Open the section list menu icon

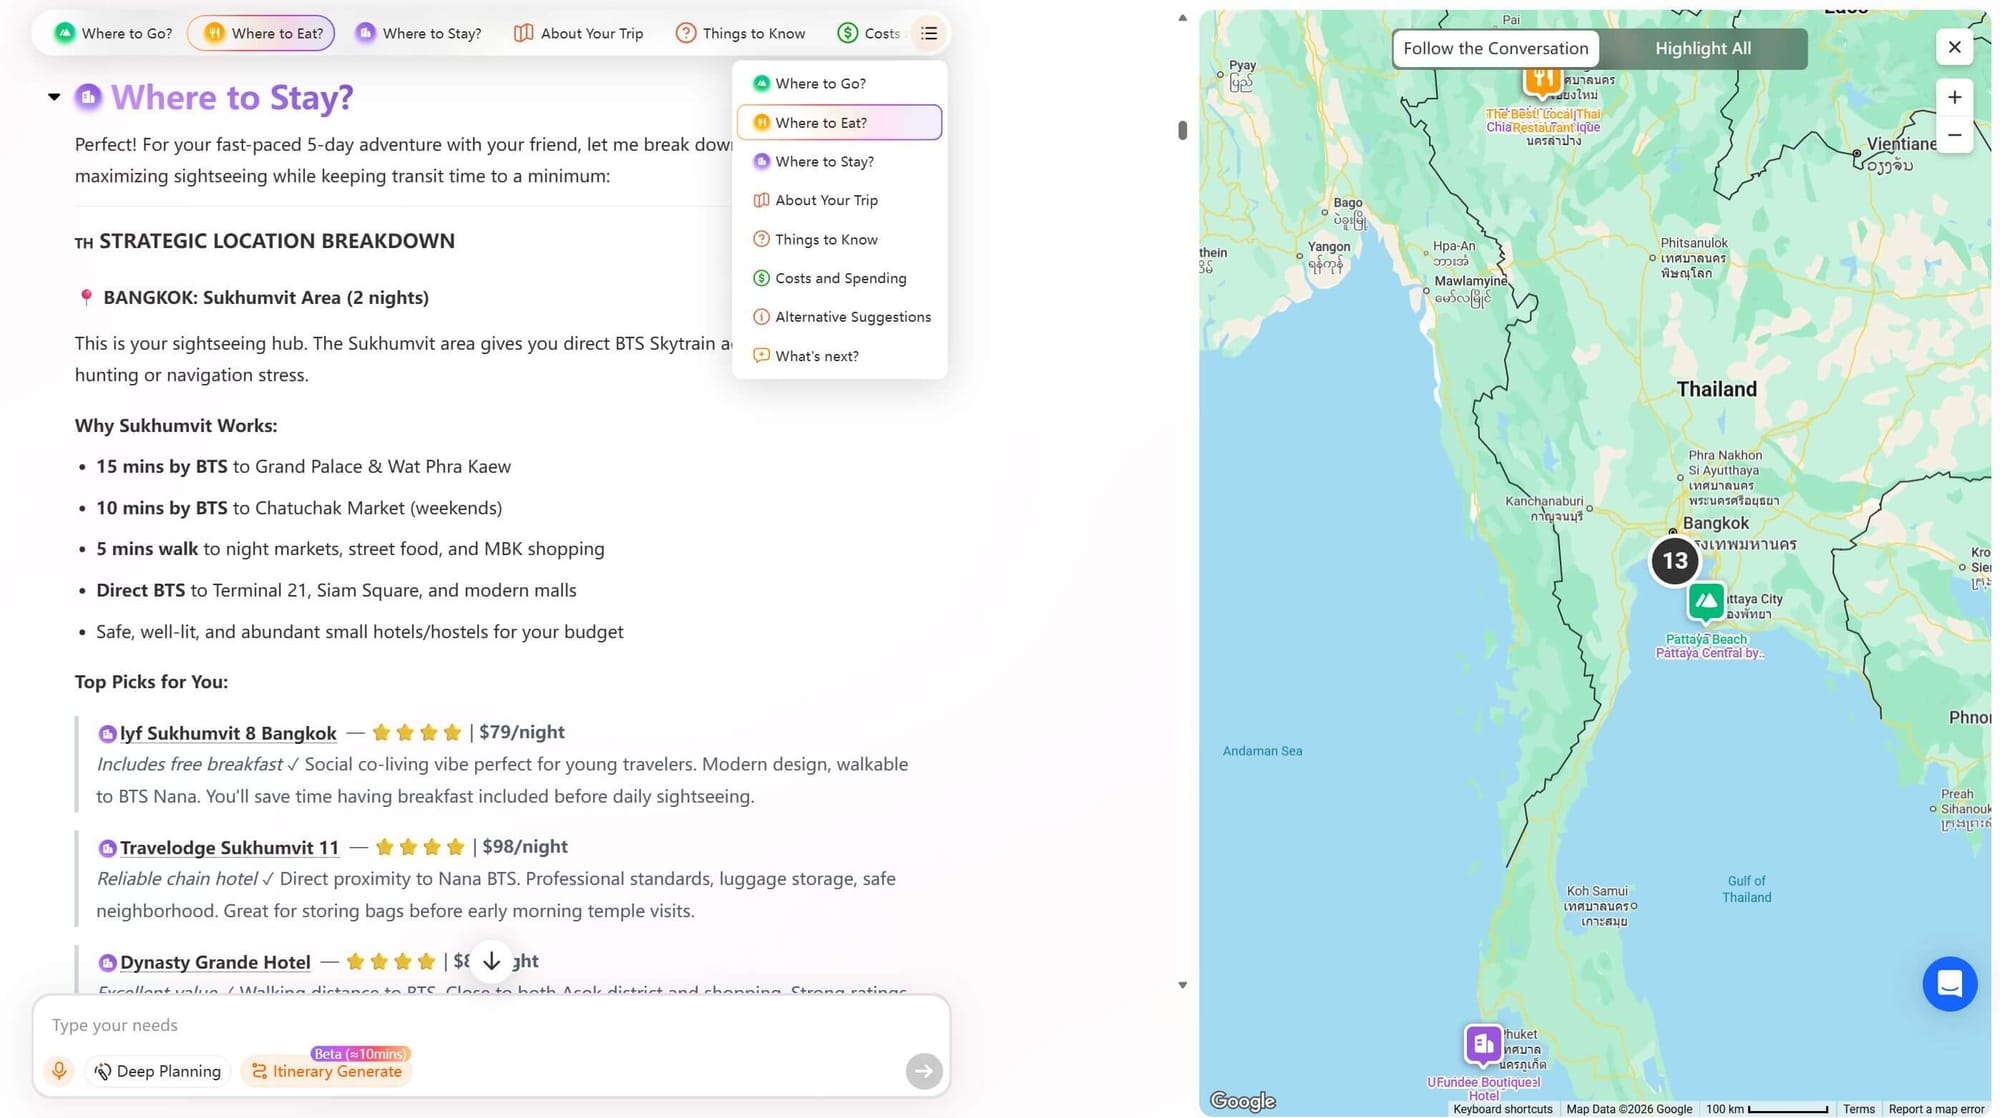click(x=929, y=33)
